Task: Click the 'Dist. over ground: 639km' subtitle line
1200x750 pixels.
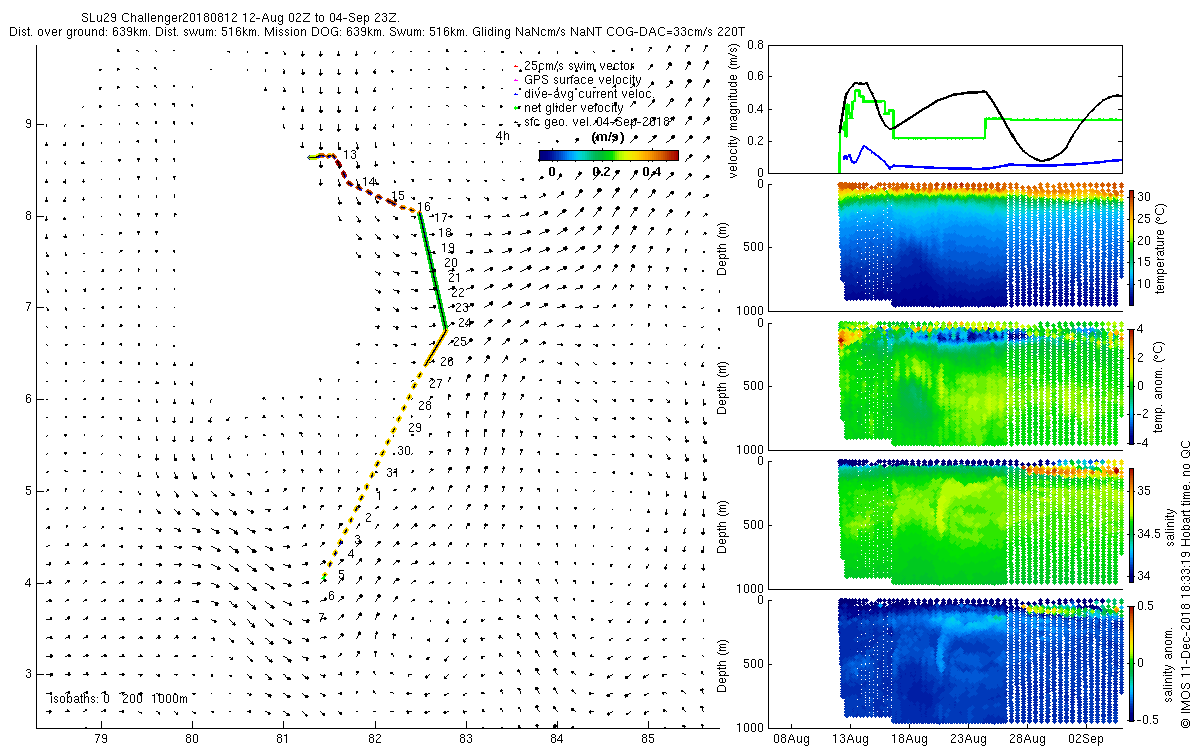Action: coord(377,32)
